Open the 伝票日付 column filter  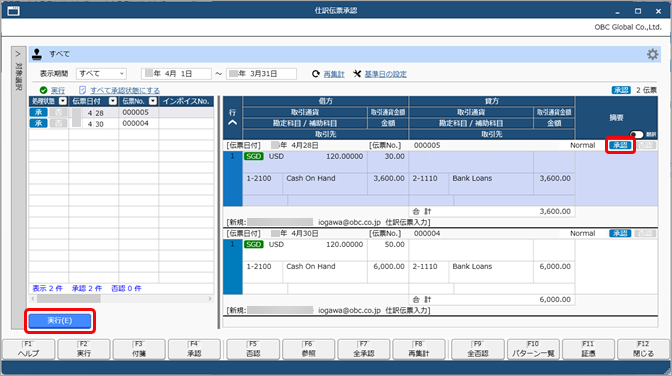[113, 101]
